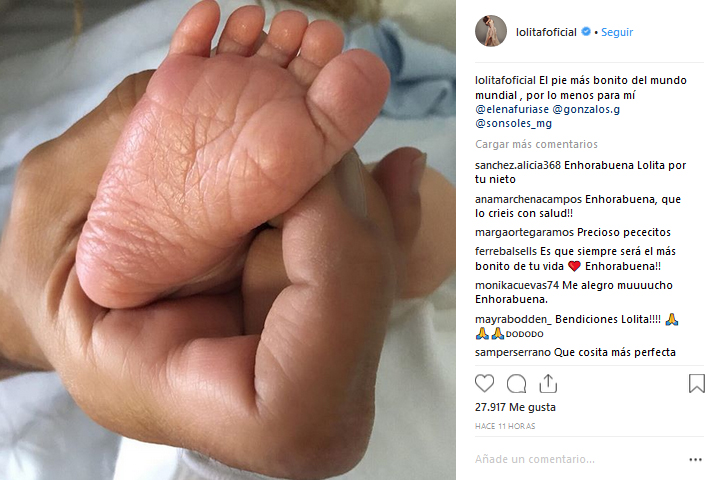
Task: Open the lolitaoficial username in the header
Action: click(546, 32)
